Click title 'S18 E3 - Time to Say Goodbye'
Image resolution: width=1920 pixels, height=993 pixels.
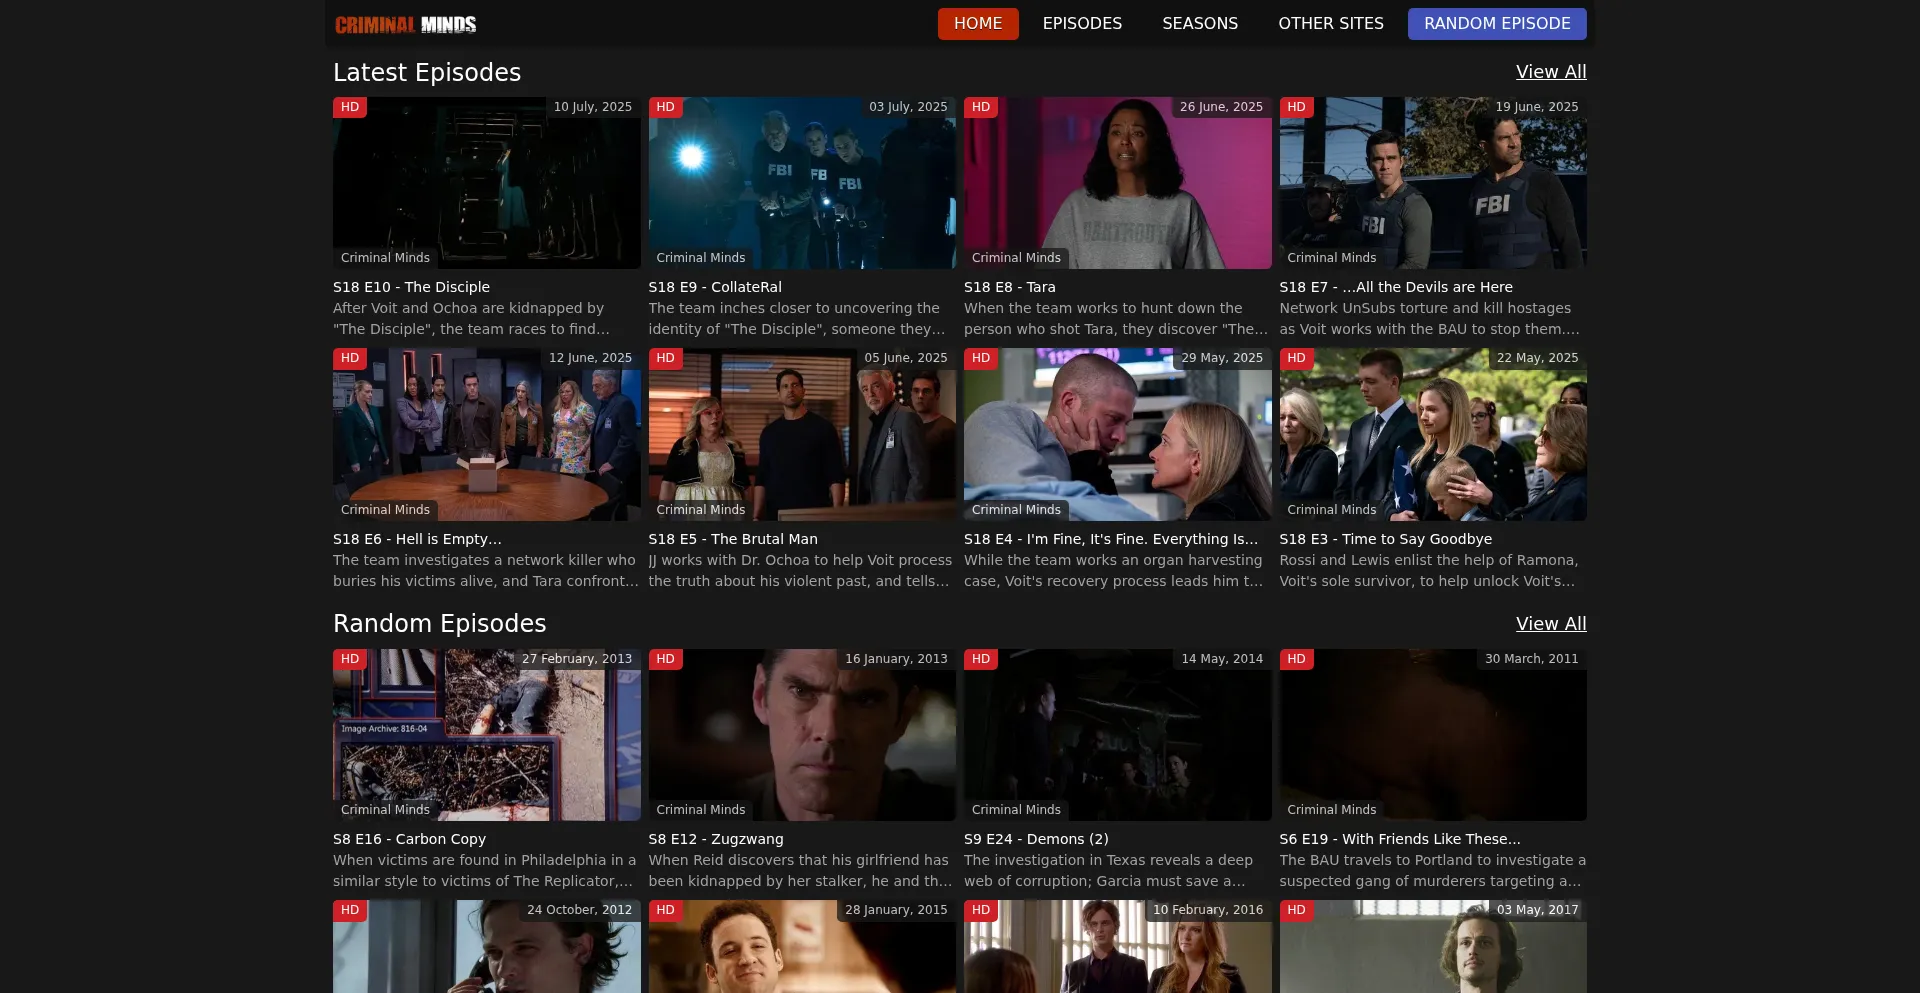[1386, 539]
